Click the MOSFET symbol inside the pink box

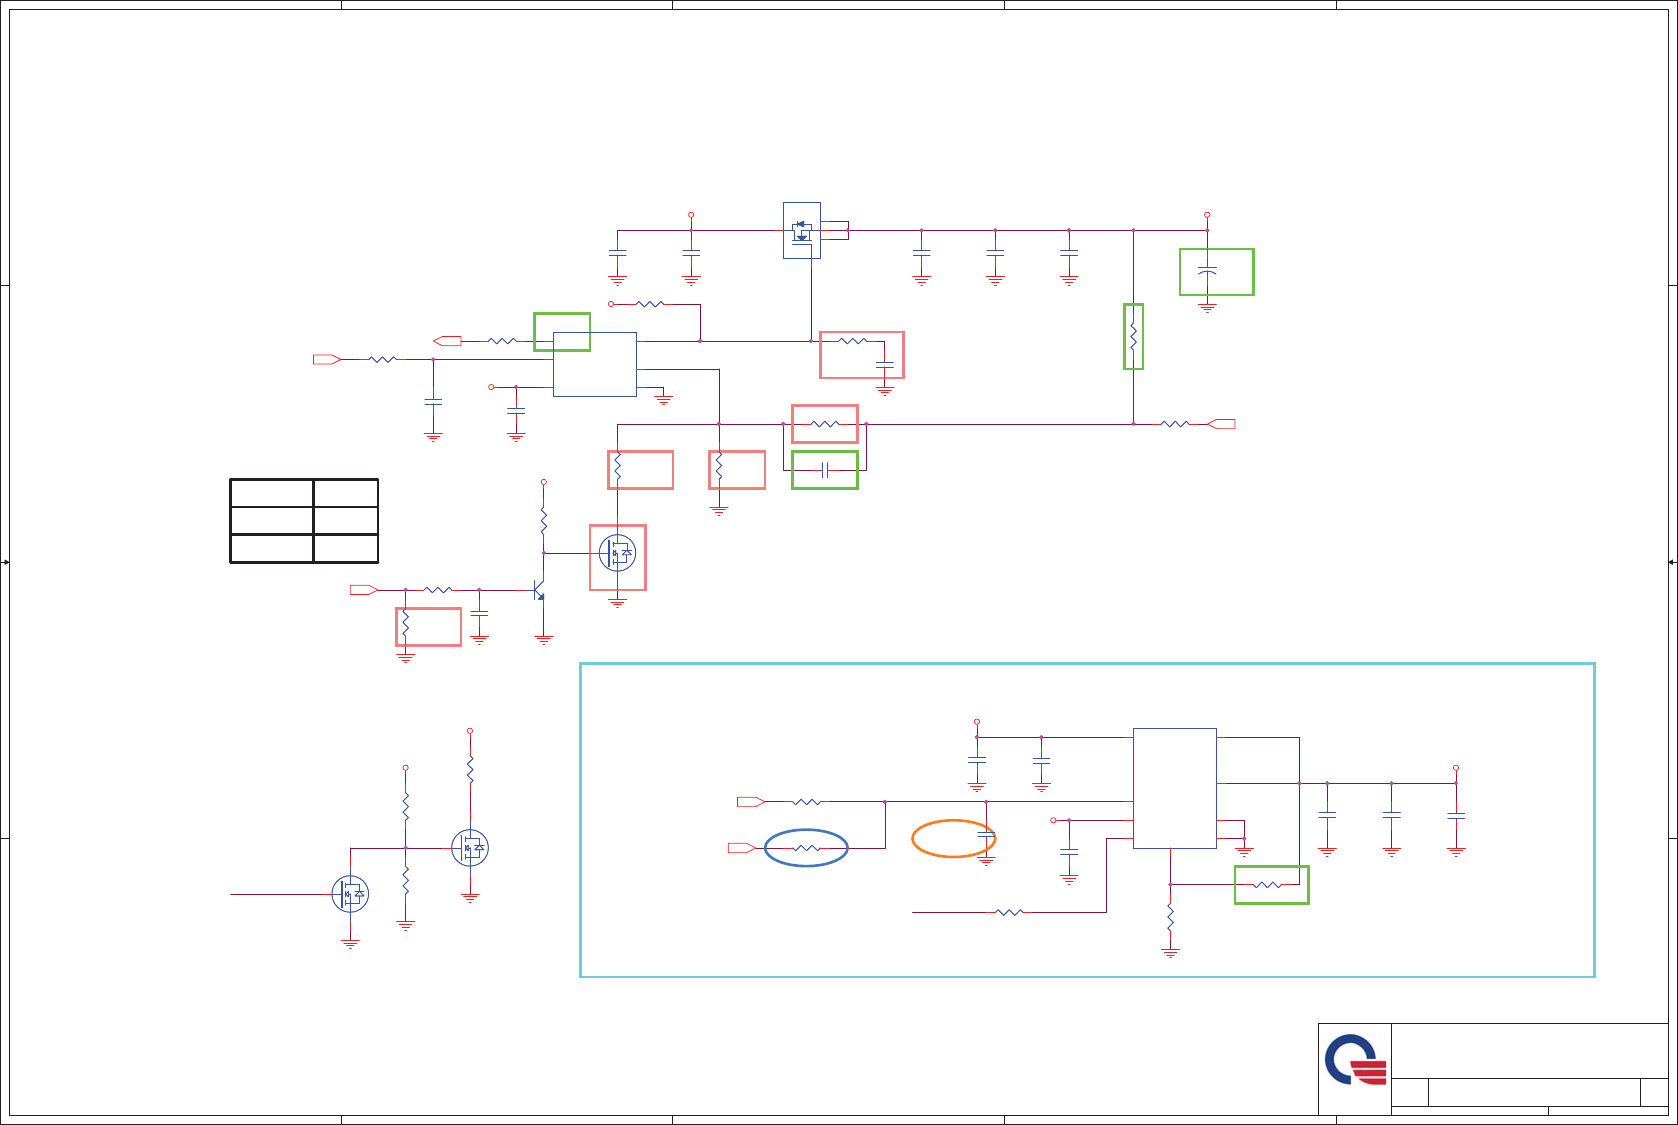click(x=617, y=553)
